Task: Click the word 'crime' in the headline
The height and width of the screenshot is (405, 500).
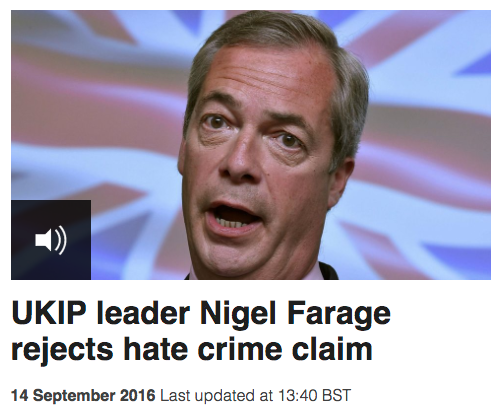Action: 239,348
